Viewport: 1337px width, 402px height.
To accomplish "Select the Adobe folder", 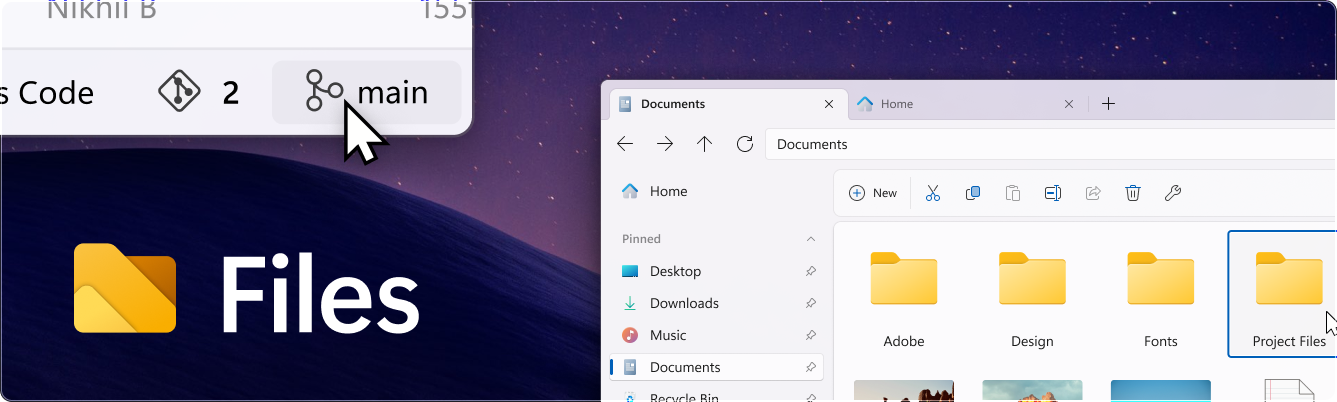I will (x=904, y=294).
